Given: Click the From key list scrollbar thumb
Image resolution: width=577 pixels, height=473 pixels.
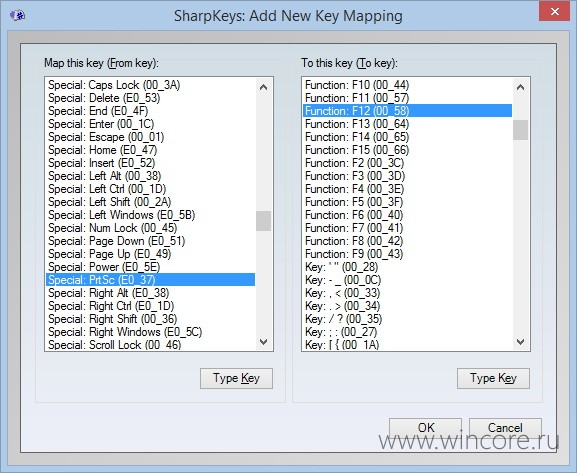Looking at the screenshot, I should 263,221.
